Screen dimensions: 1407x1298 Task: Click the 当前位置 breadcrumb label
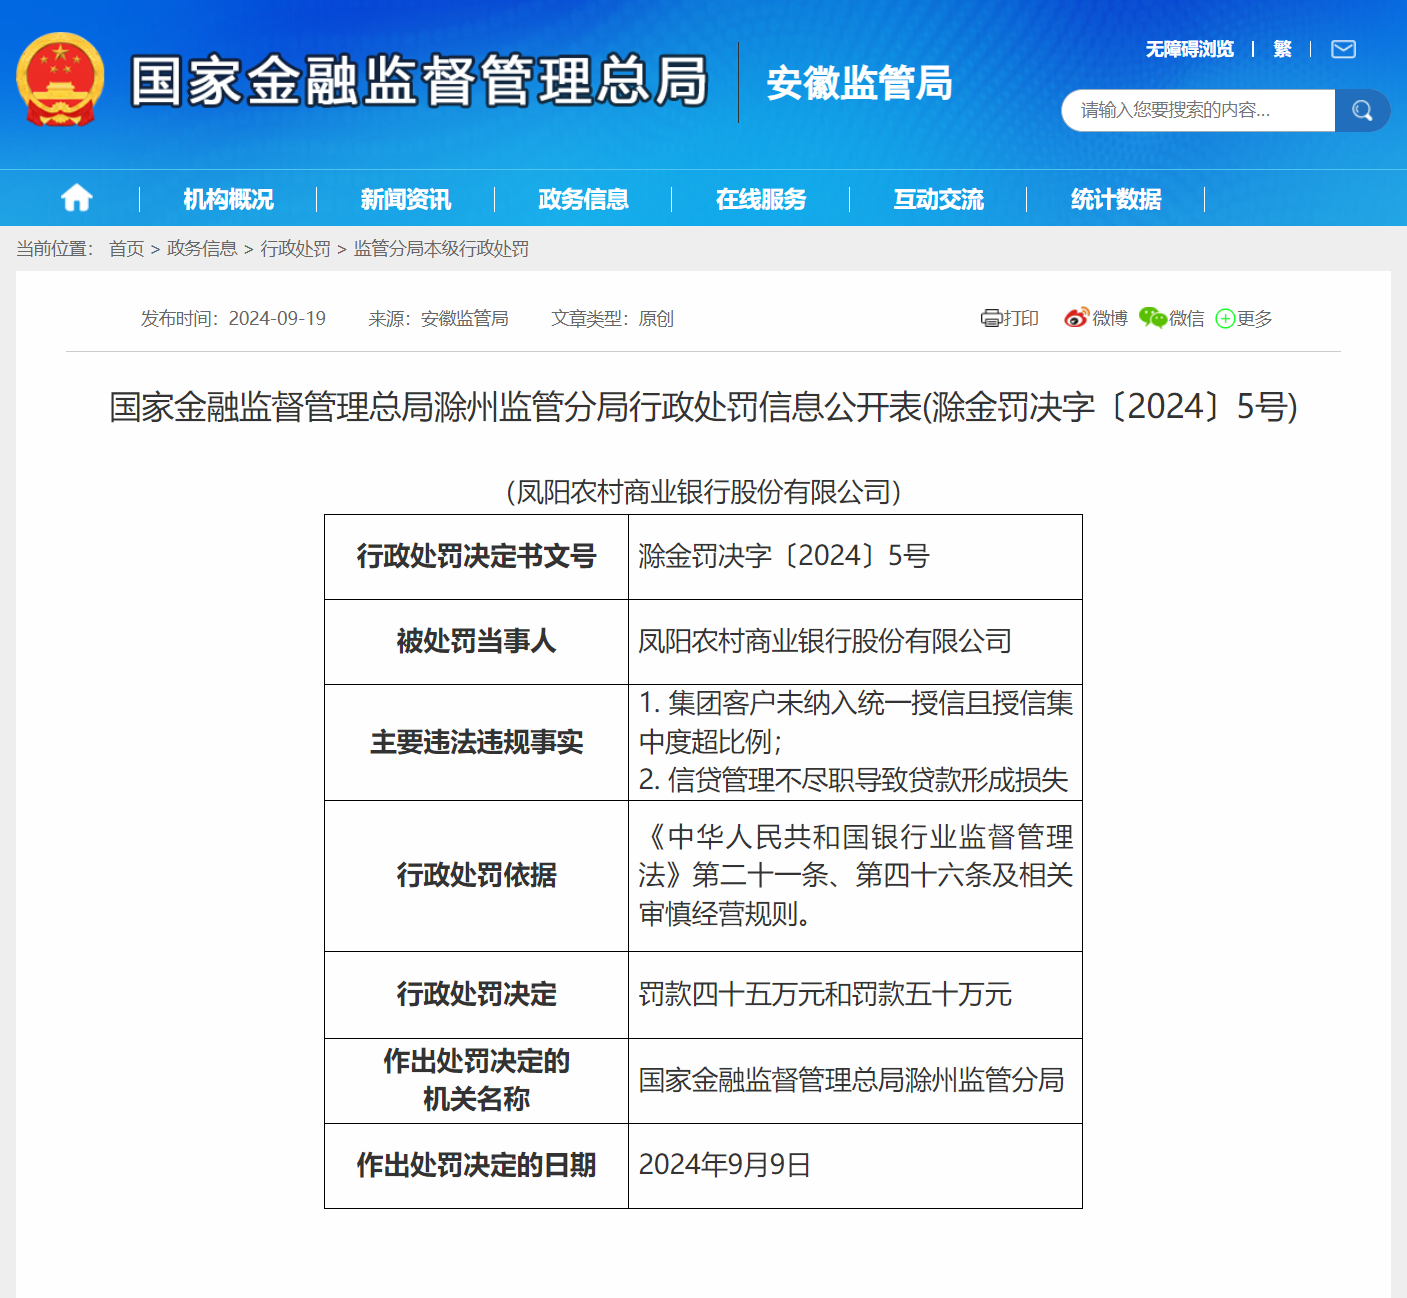[55, 248]
